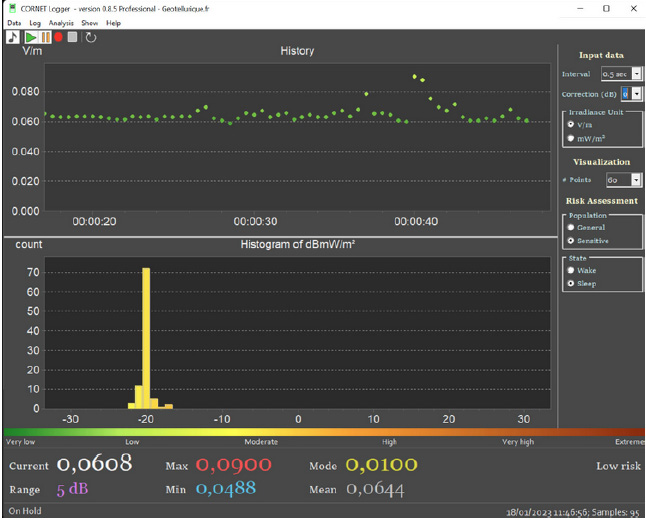The image size is (646, 520).
Task: Open the Analysis menu
Action: pos(61,22)
